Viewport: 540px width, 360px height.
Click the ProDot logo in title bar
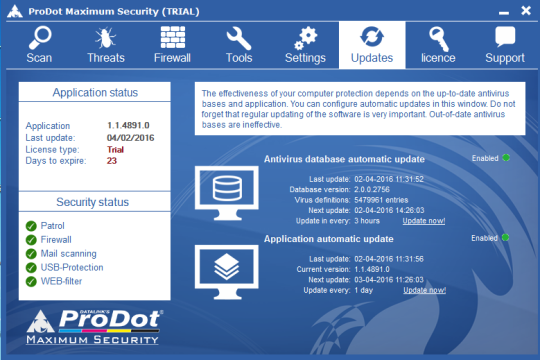(15, 11)
